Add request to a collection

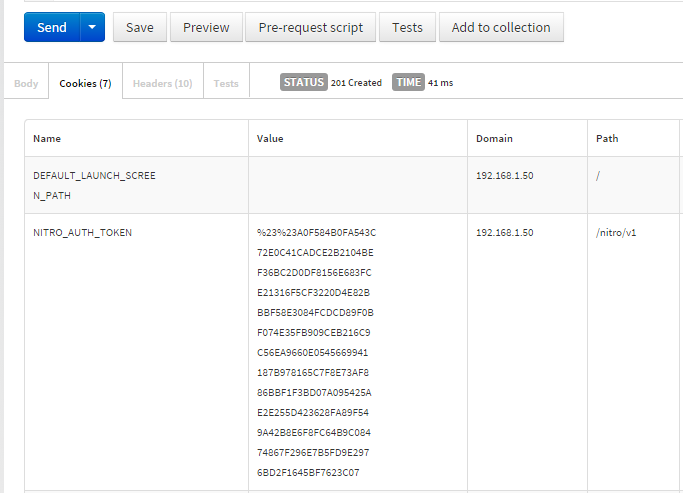(501, 27)
